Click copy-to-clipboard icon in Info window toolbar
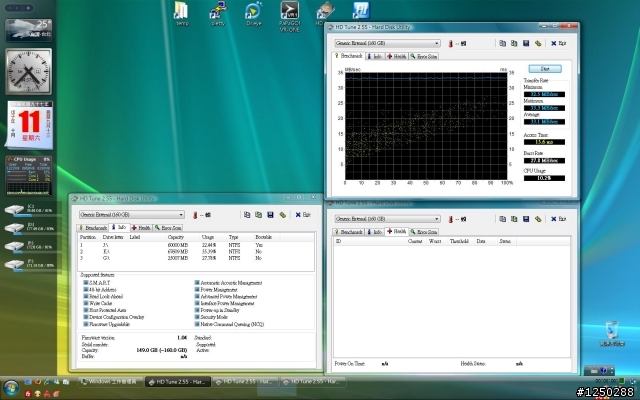Viewport: 640px width, 400px height. point(247,215)
